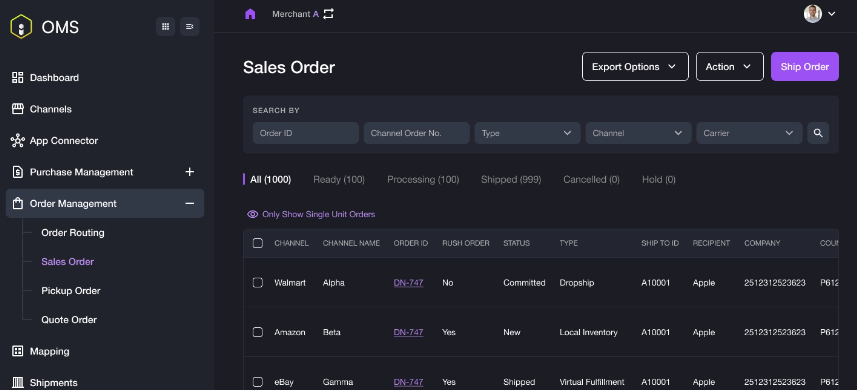This screenshot has height=390, width=857.
Task: Click the OMS hexagon logo
Action: pyautogui.click(x=21, y=26)
